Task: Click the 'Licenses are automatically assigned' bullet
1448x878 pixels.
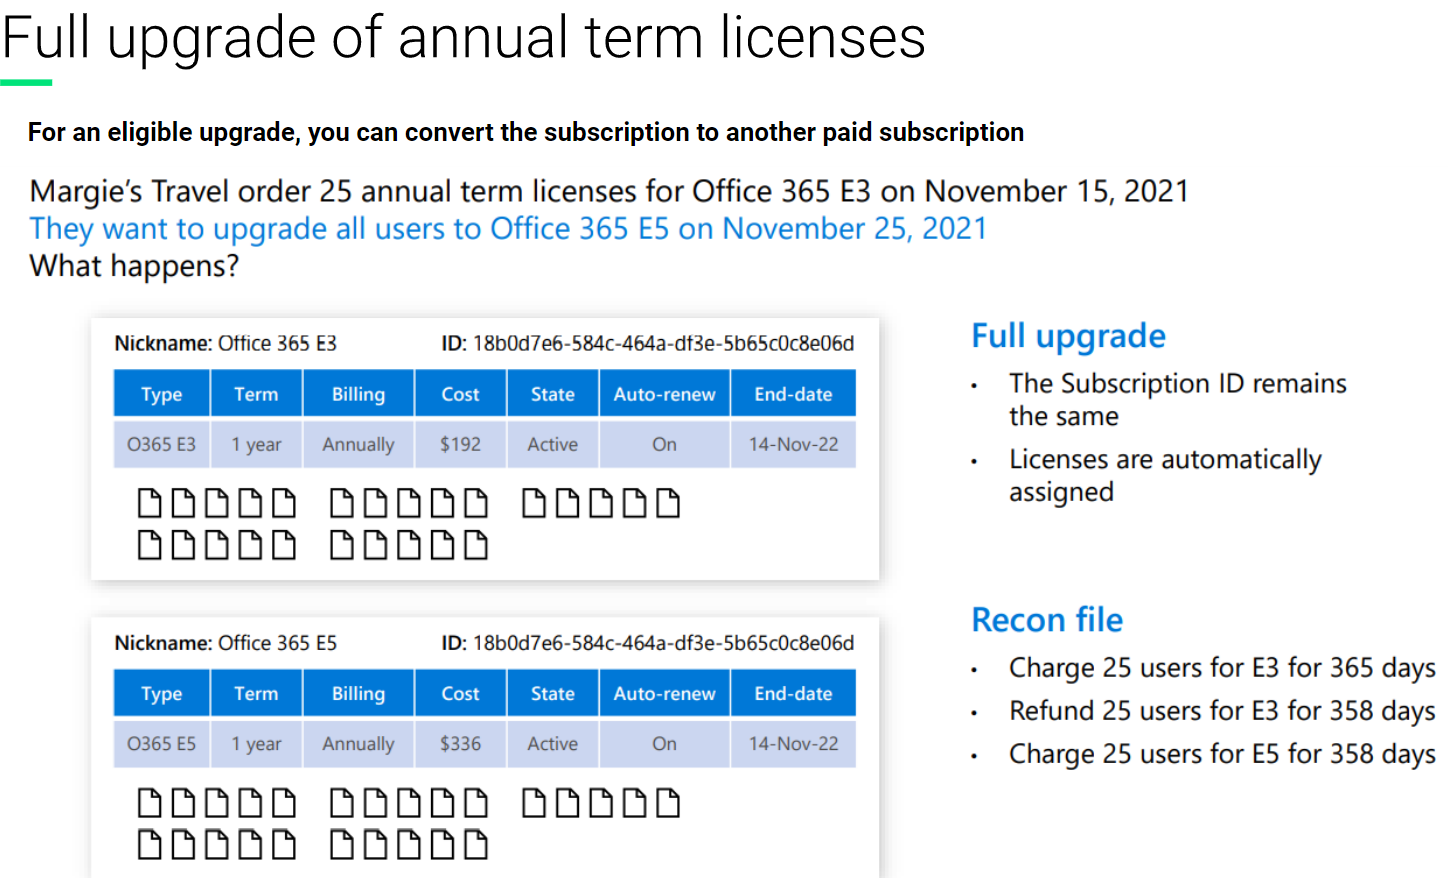Action: pos(1165,475)
